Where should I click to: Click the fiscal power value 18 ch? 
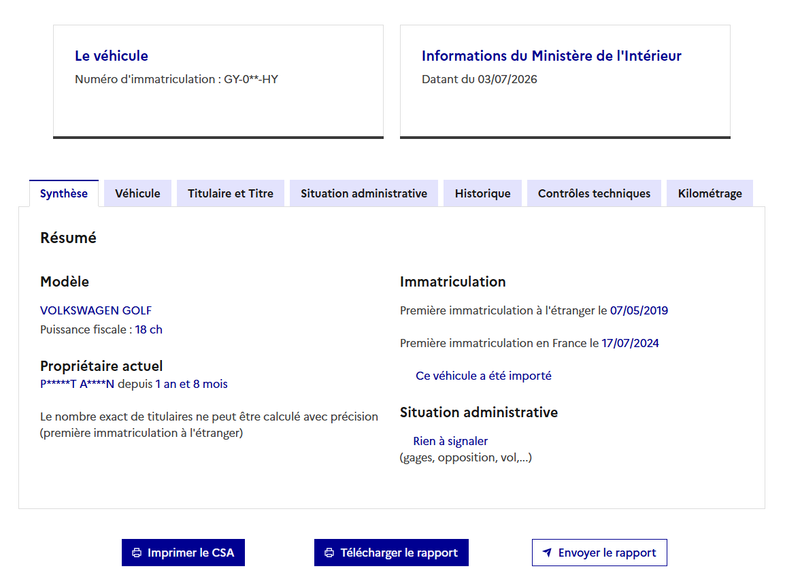coord(148,330)
